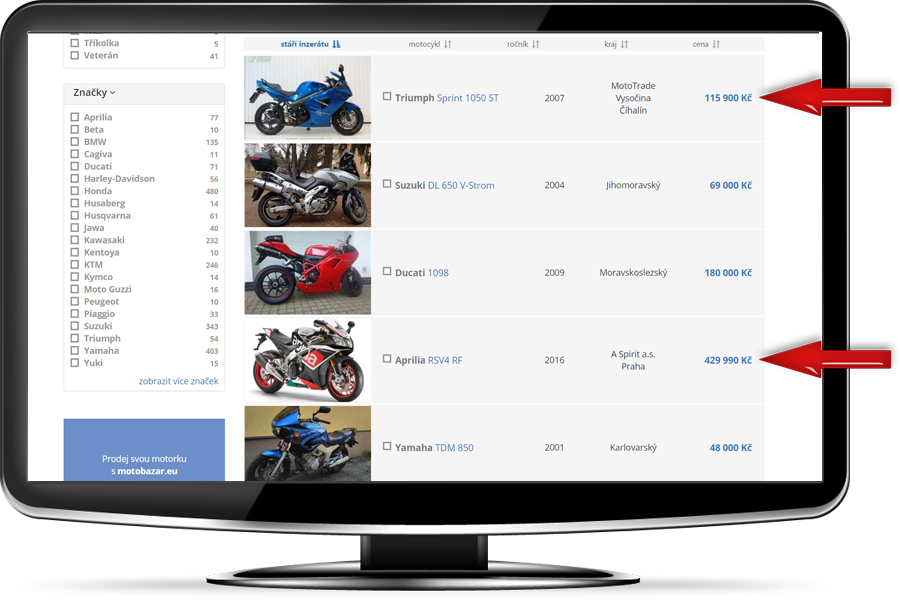This screenshot has width=900, height=600.
Task: Click the MotoTrade Vysočina Číhalín seller text
Action: (x=633, y=98)
